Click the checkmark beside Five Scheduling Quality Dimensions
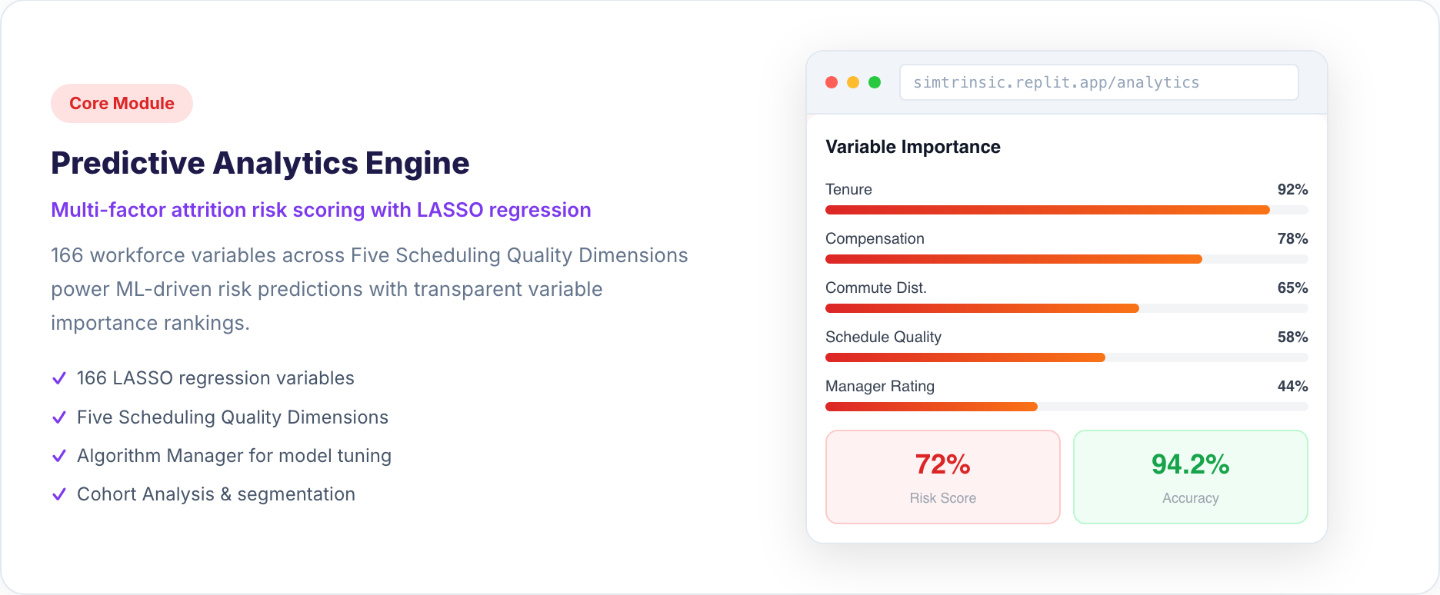 tap(58, 417)
